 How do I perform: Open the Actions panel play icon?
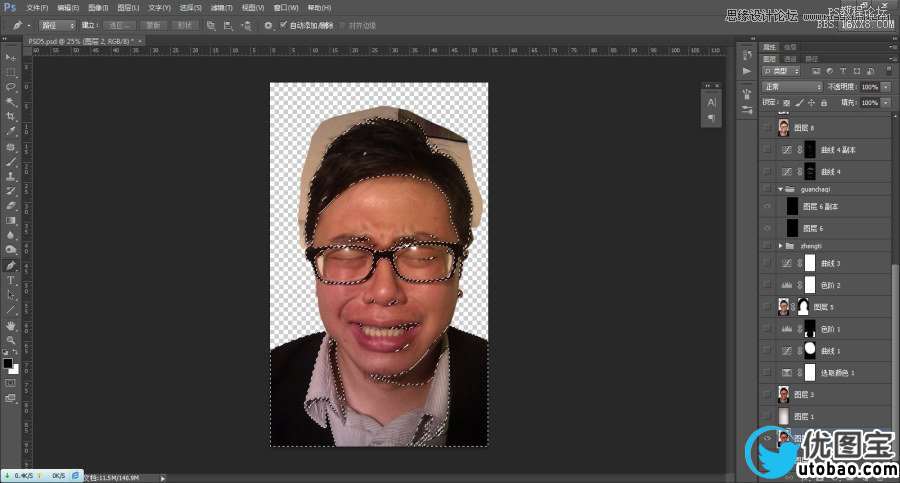pyautogui.click(x=747, y=71)
